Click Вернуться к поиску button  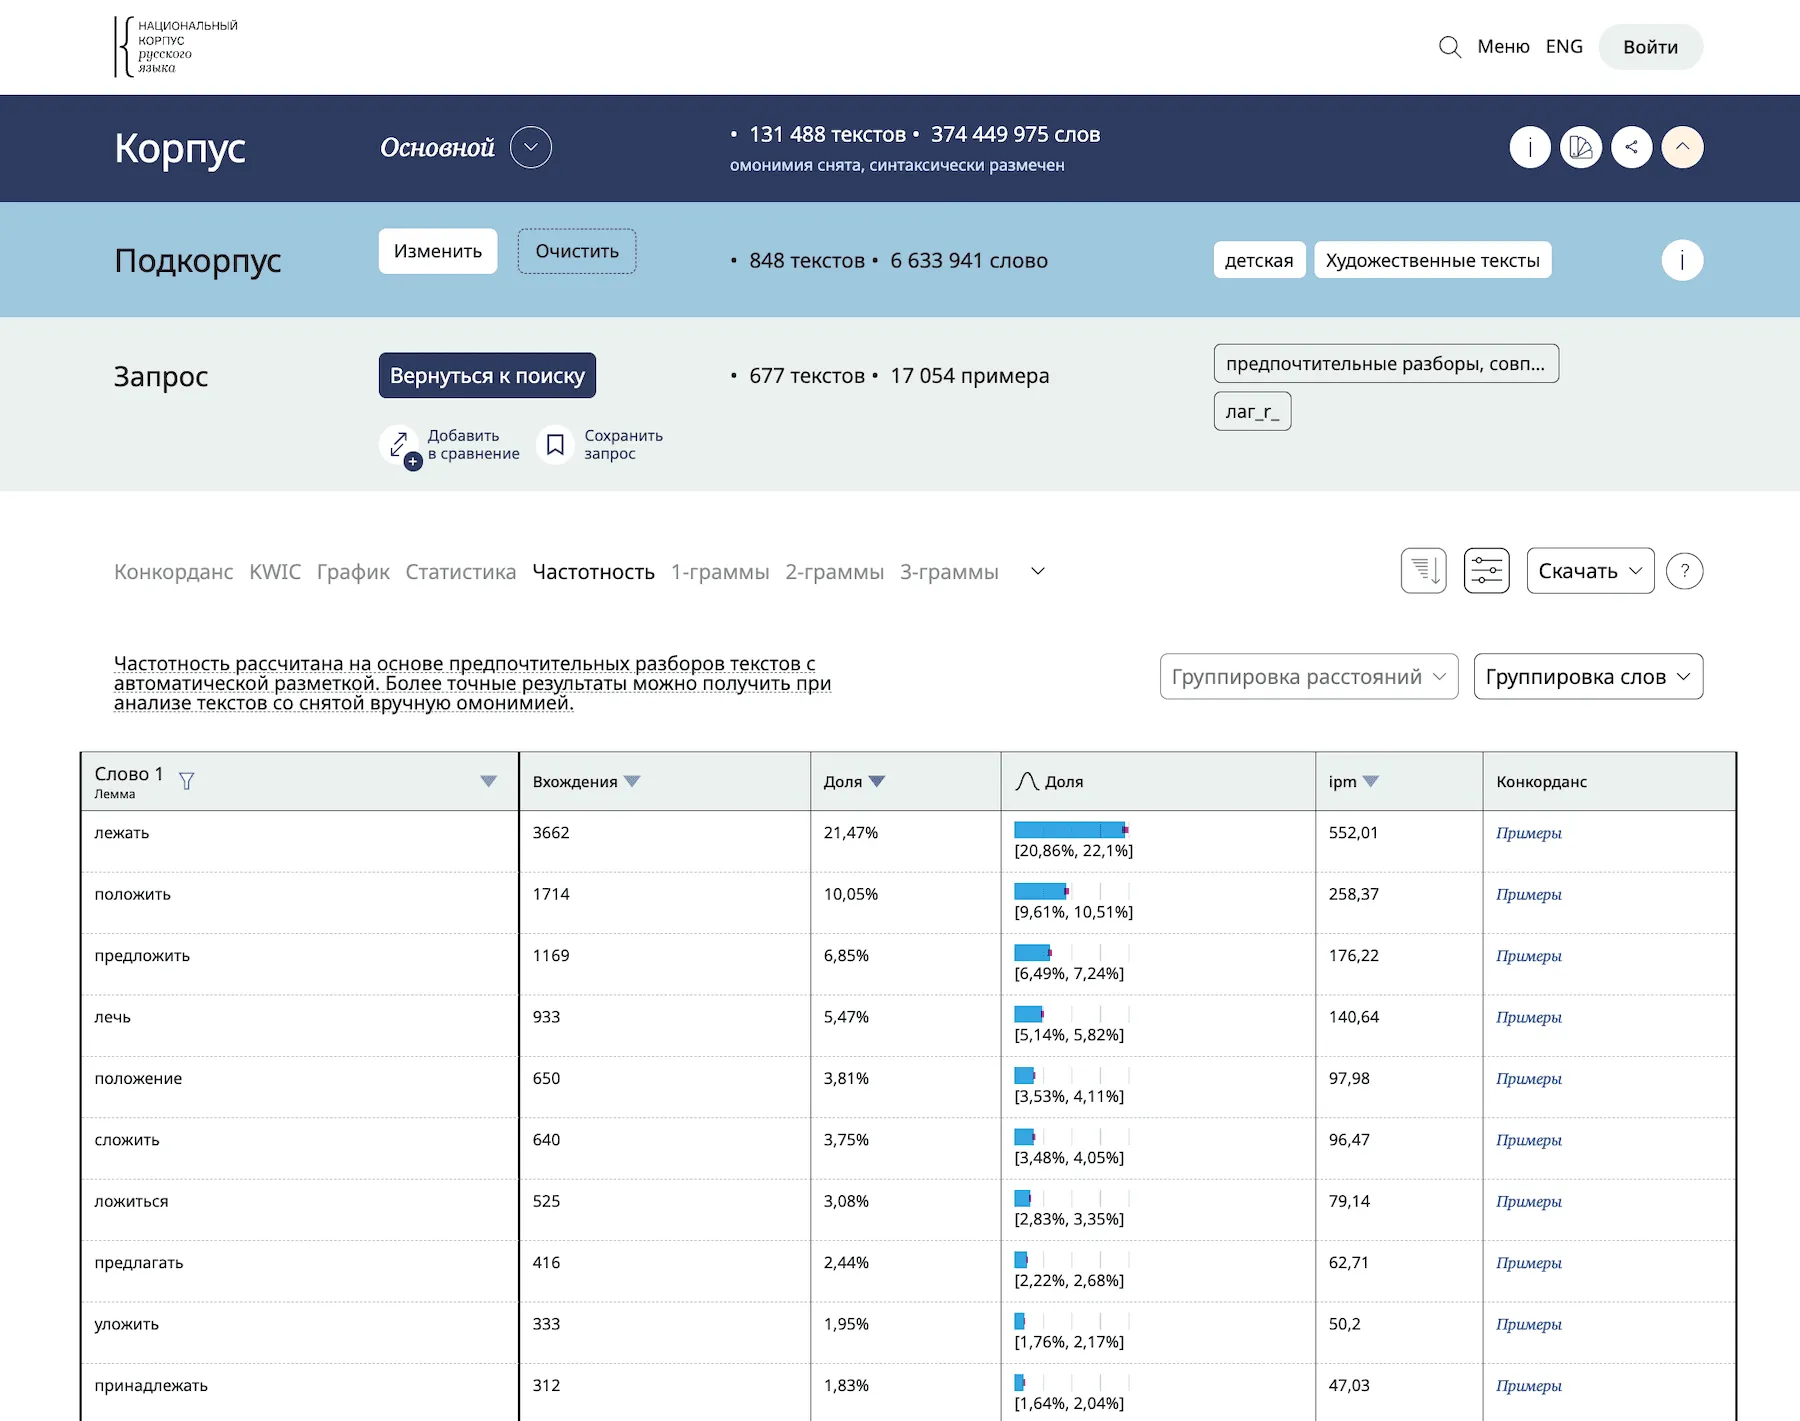(487, 375)
